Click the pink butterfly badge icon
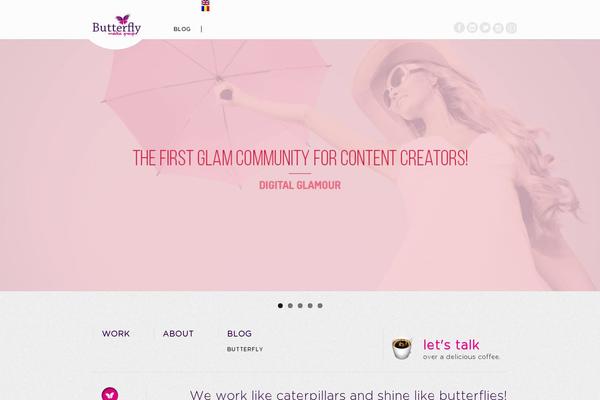 click(x=110, y=394)
